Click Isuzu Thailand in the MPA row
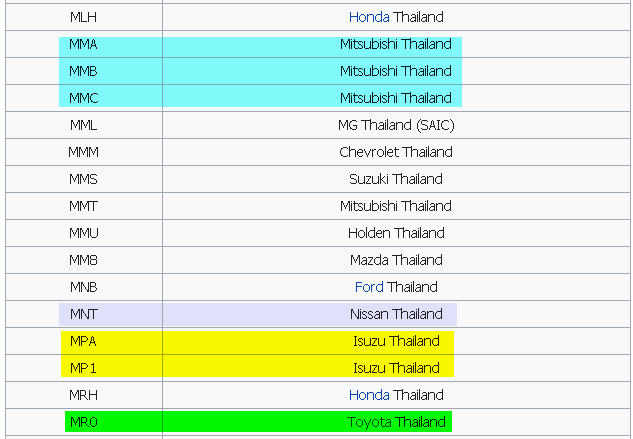This screenshot has width=633, height=439. (396, 341)
